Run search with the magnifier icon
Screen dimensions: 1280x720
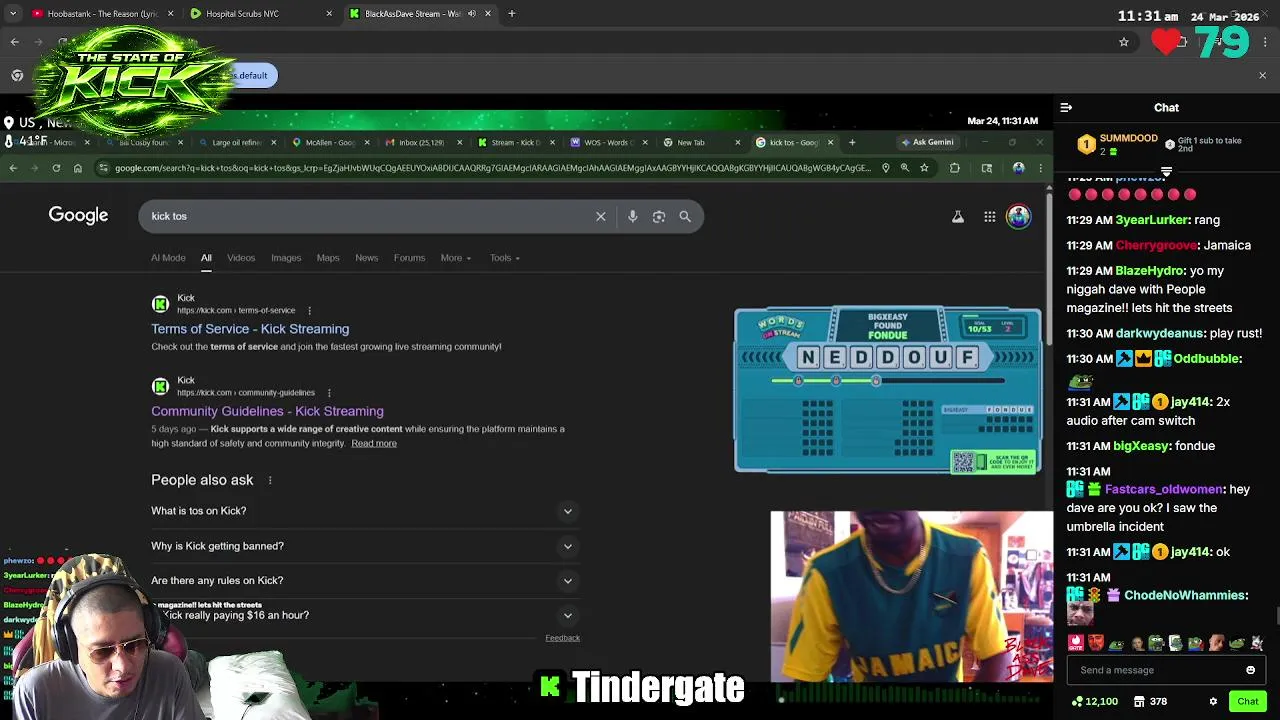[685, 216]
